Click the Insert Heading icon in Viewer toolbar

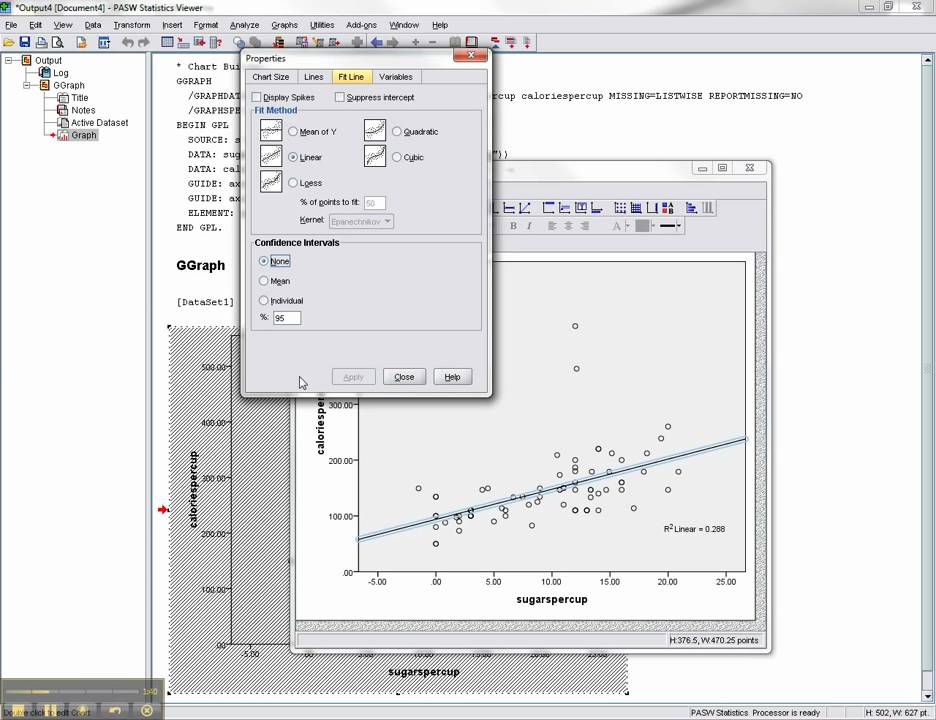click(x=495, y=42)
